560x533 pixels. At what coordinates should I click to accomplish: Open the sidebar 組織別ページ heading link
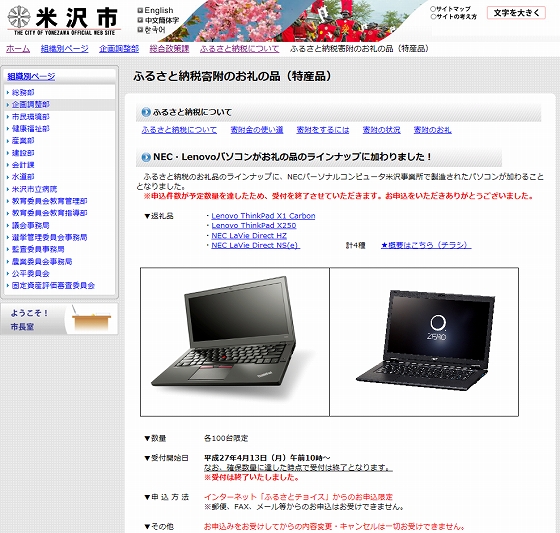(31, 76)
